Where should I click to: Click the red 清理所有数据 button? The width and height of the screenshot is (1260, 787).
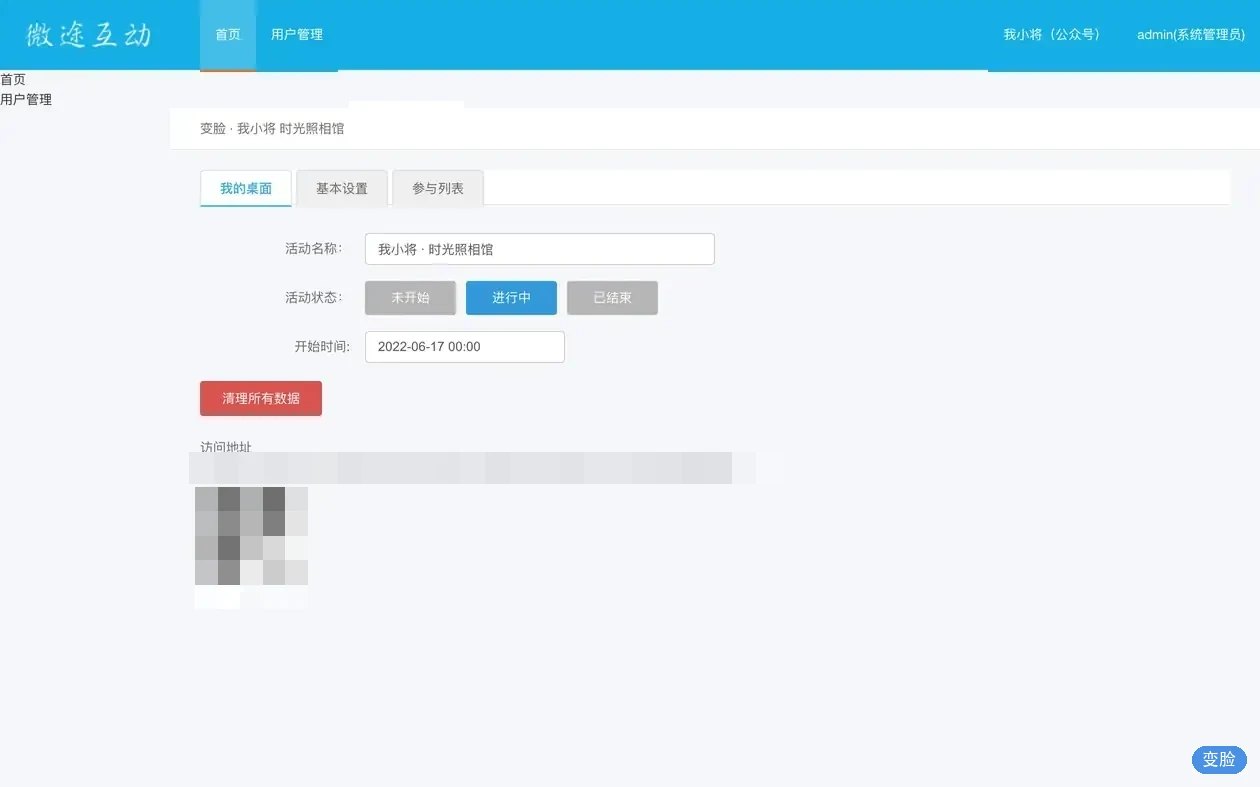click(261, 398)
